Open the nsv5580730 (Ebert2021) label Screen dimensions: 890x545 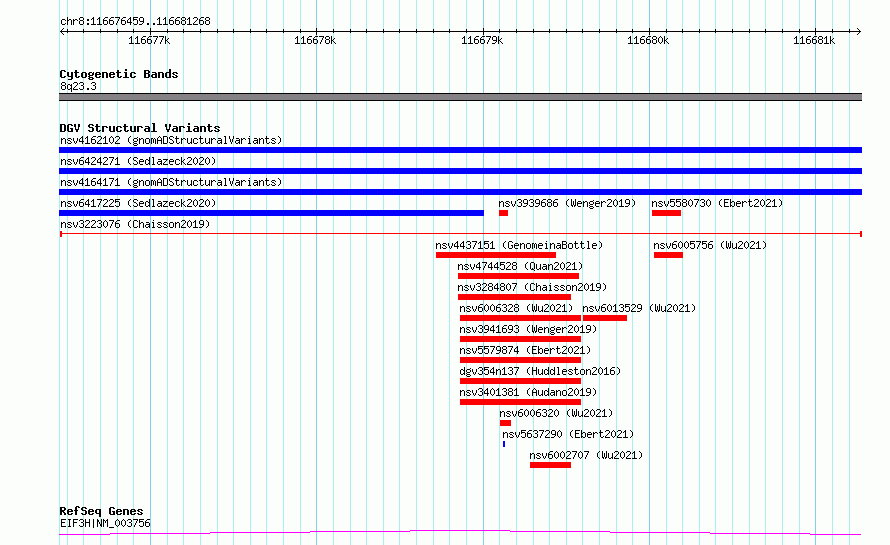717,203
